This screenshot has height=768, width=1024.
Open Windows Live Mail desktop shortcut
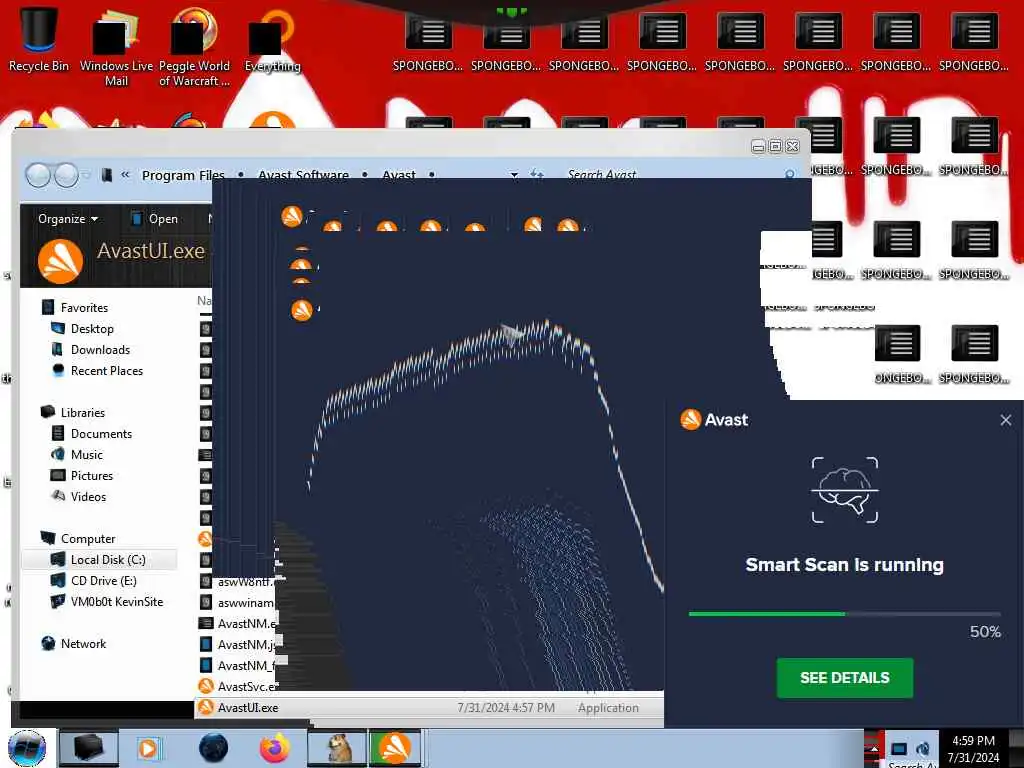click(116, 47)
